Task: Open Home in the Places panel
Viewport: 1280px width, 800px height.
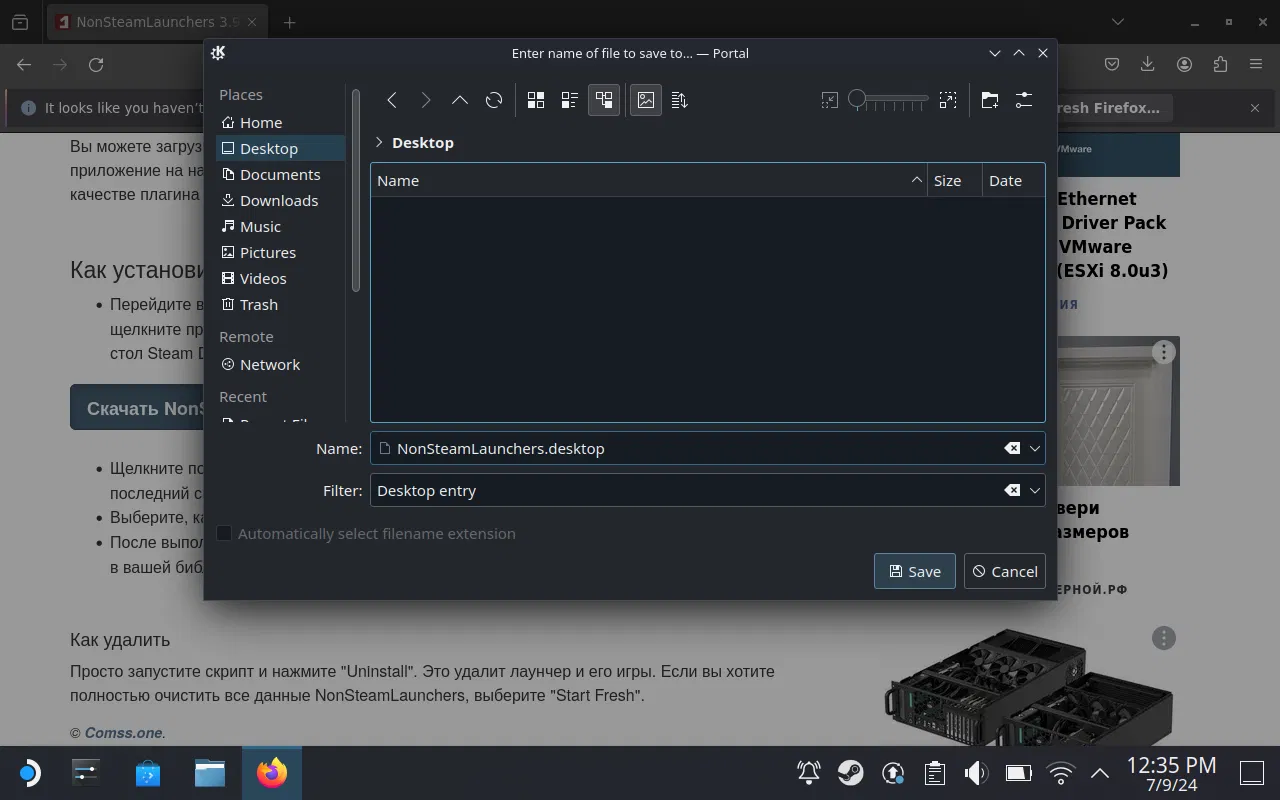Action: (281, 122)
